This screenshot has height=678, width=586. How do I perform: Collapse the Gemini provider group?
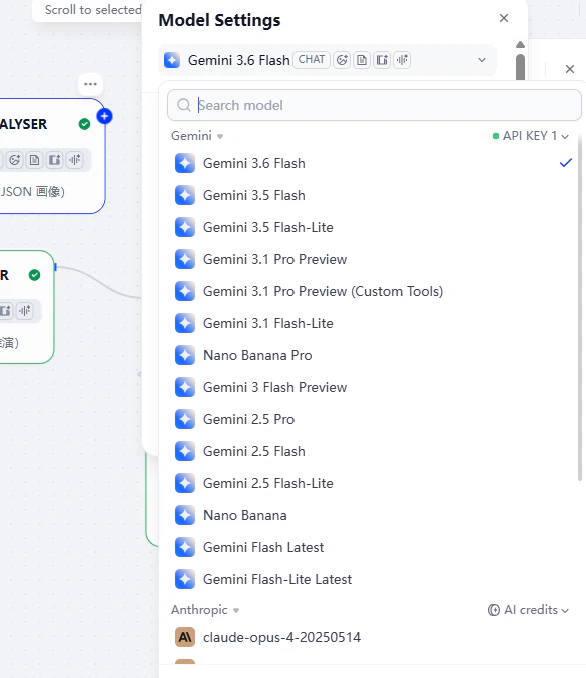click(197, 136)
